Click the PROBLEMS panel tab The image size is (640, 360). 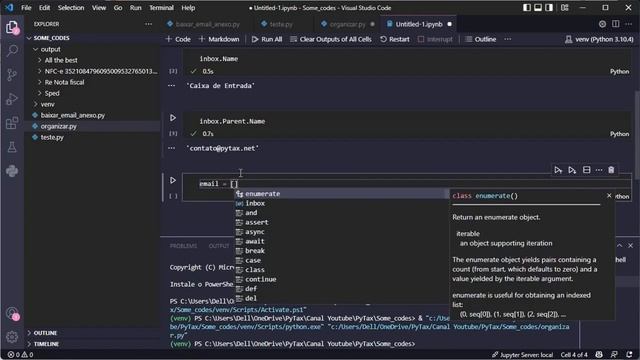coord(183,246)
